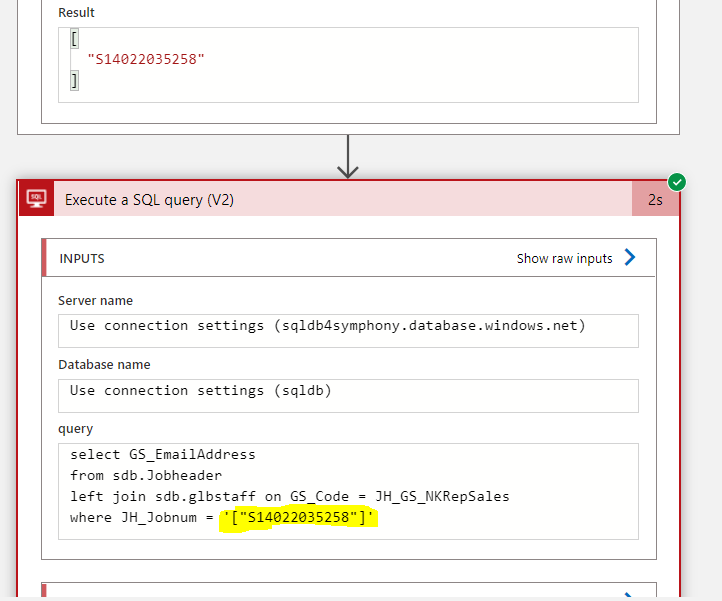Click the INPUTS section heading
Screen dimensions: 722x601
pos(82,258)
